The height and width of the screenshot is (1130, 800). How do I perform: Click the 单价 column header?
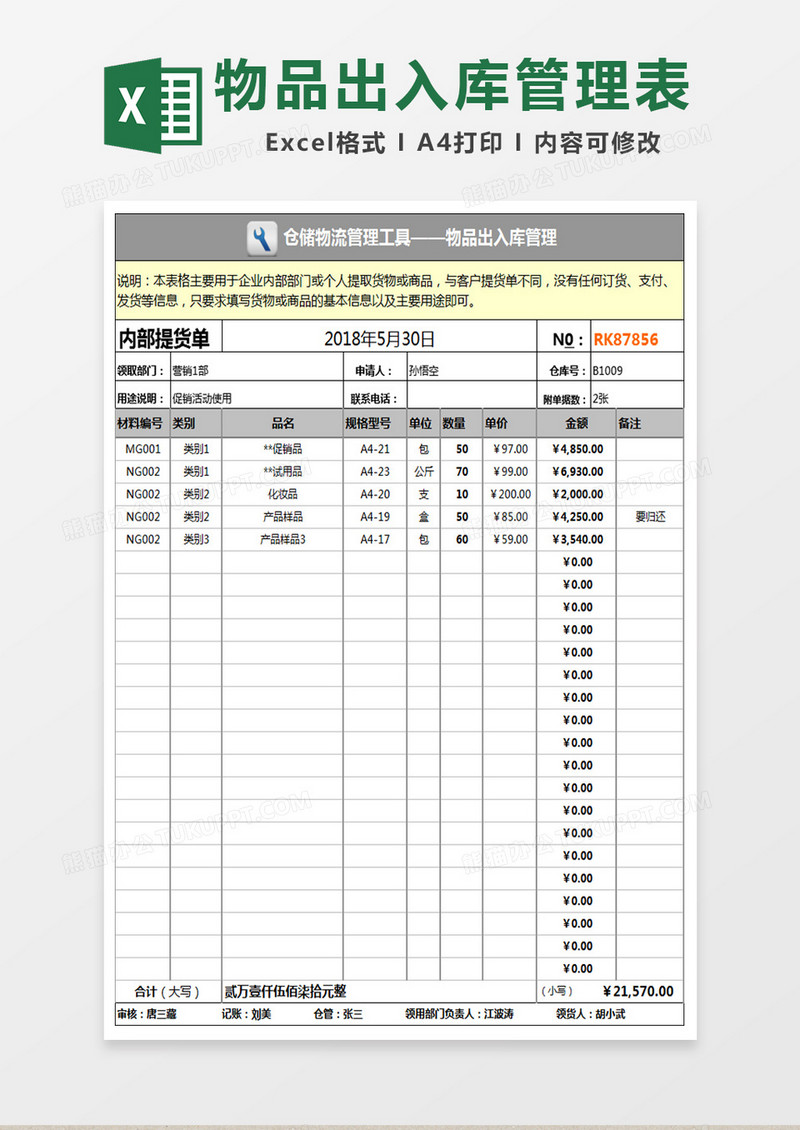pyautogui.click(x=510, y=423)
